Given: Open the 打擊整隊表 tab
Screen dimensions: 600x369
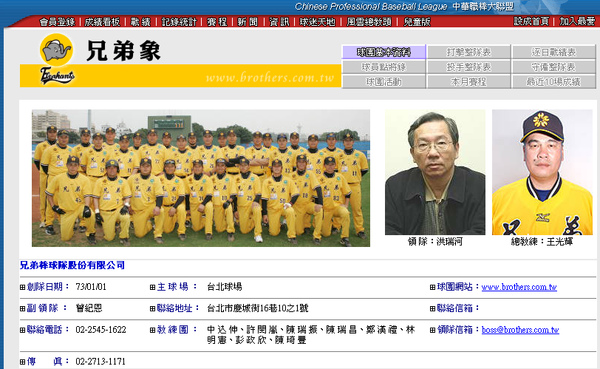Looking at the screenshot, I should click(469, 52).
